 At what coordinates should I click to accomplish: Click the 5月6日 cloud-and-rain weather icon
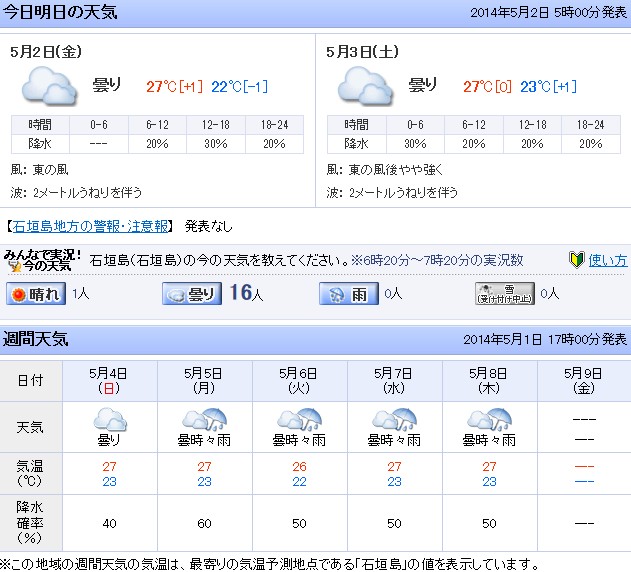(x=299, y=420)
